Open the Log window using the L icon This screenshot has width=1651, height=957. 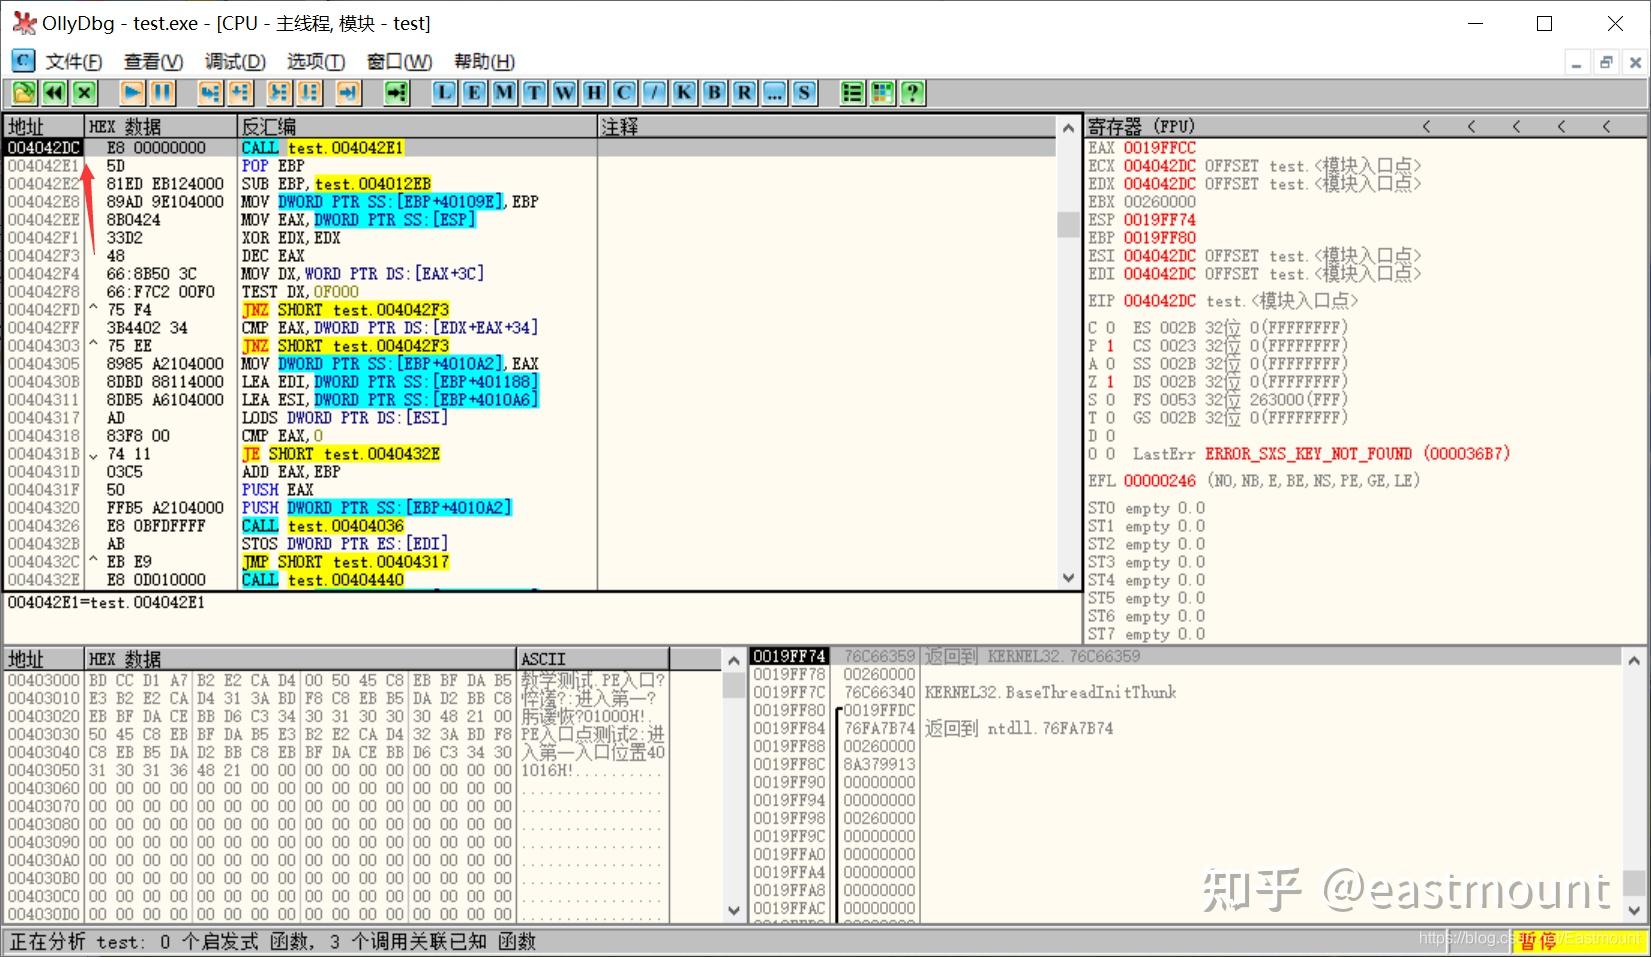(x=443, y=92)
